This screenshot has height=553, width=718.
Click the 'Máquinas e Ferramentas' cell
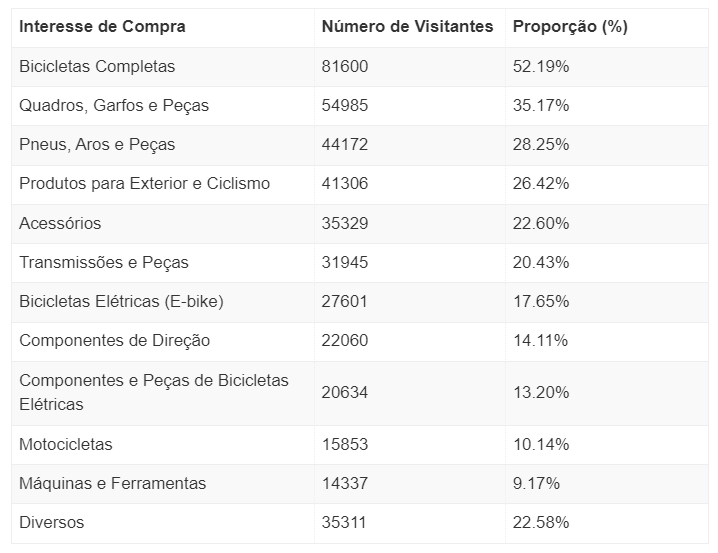click(112, 483)
